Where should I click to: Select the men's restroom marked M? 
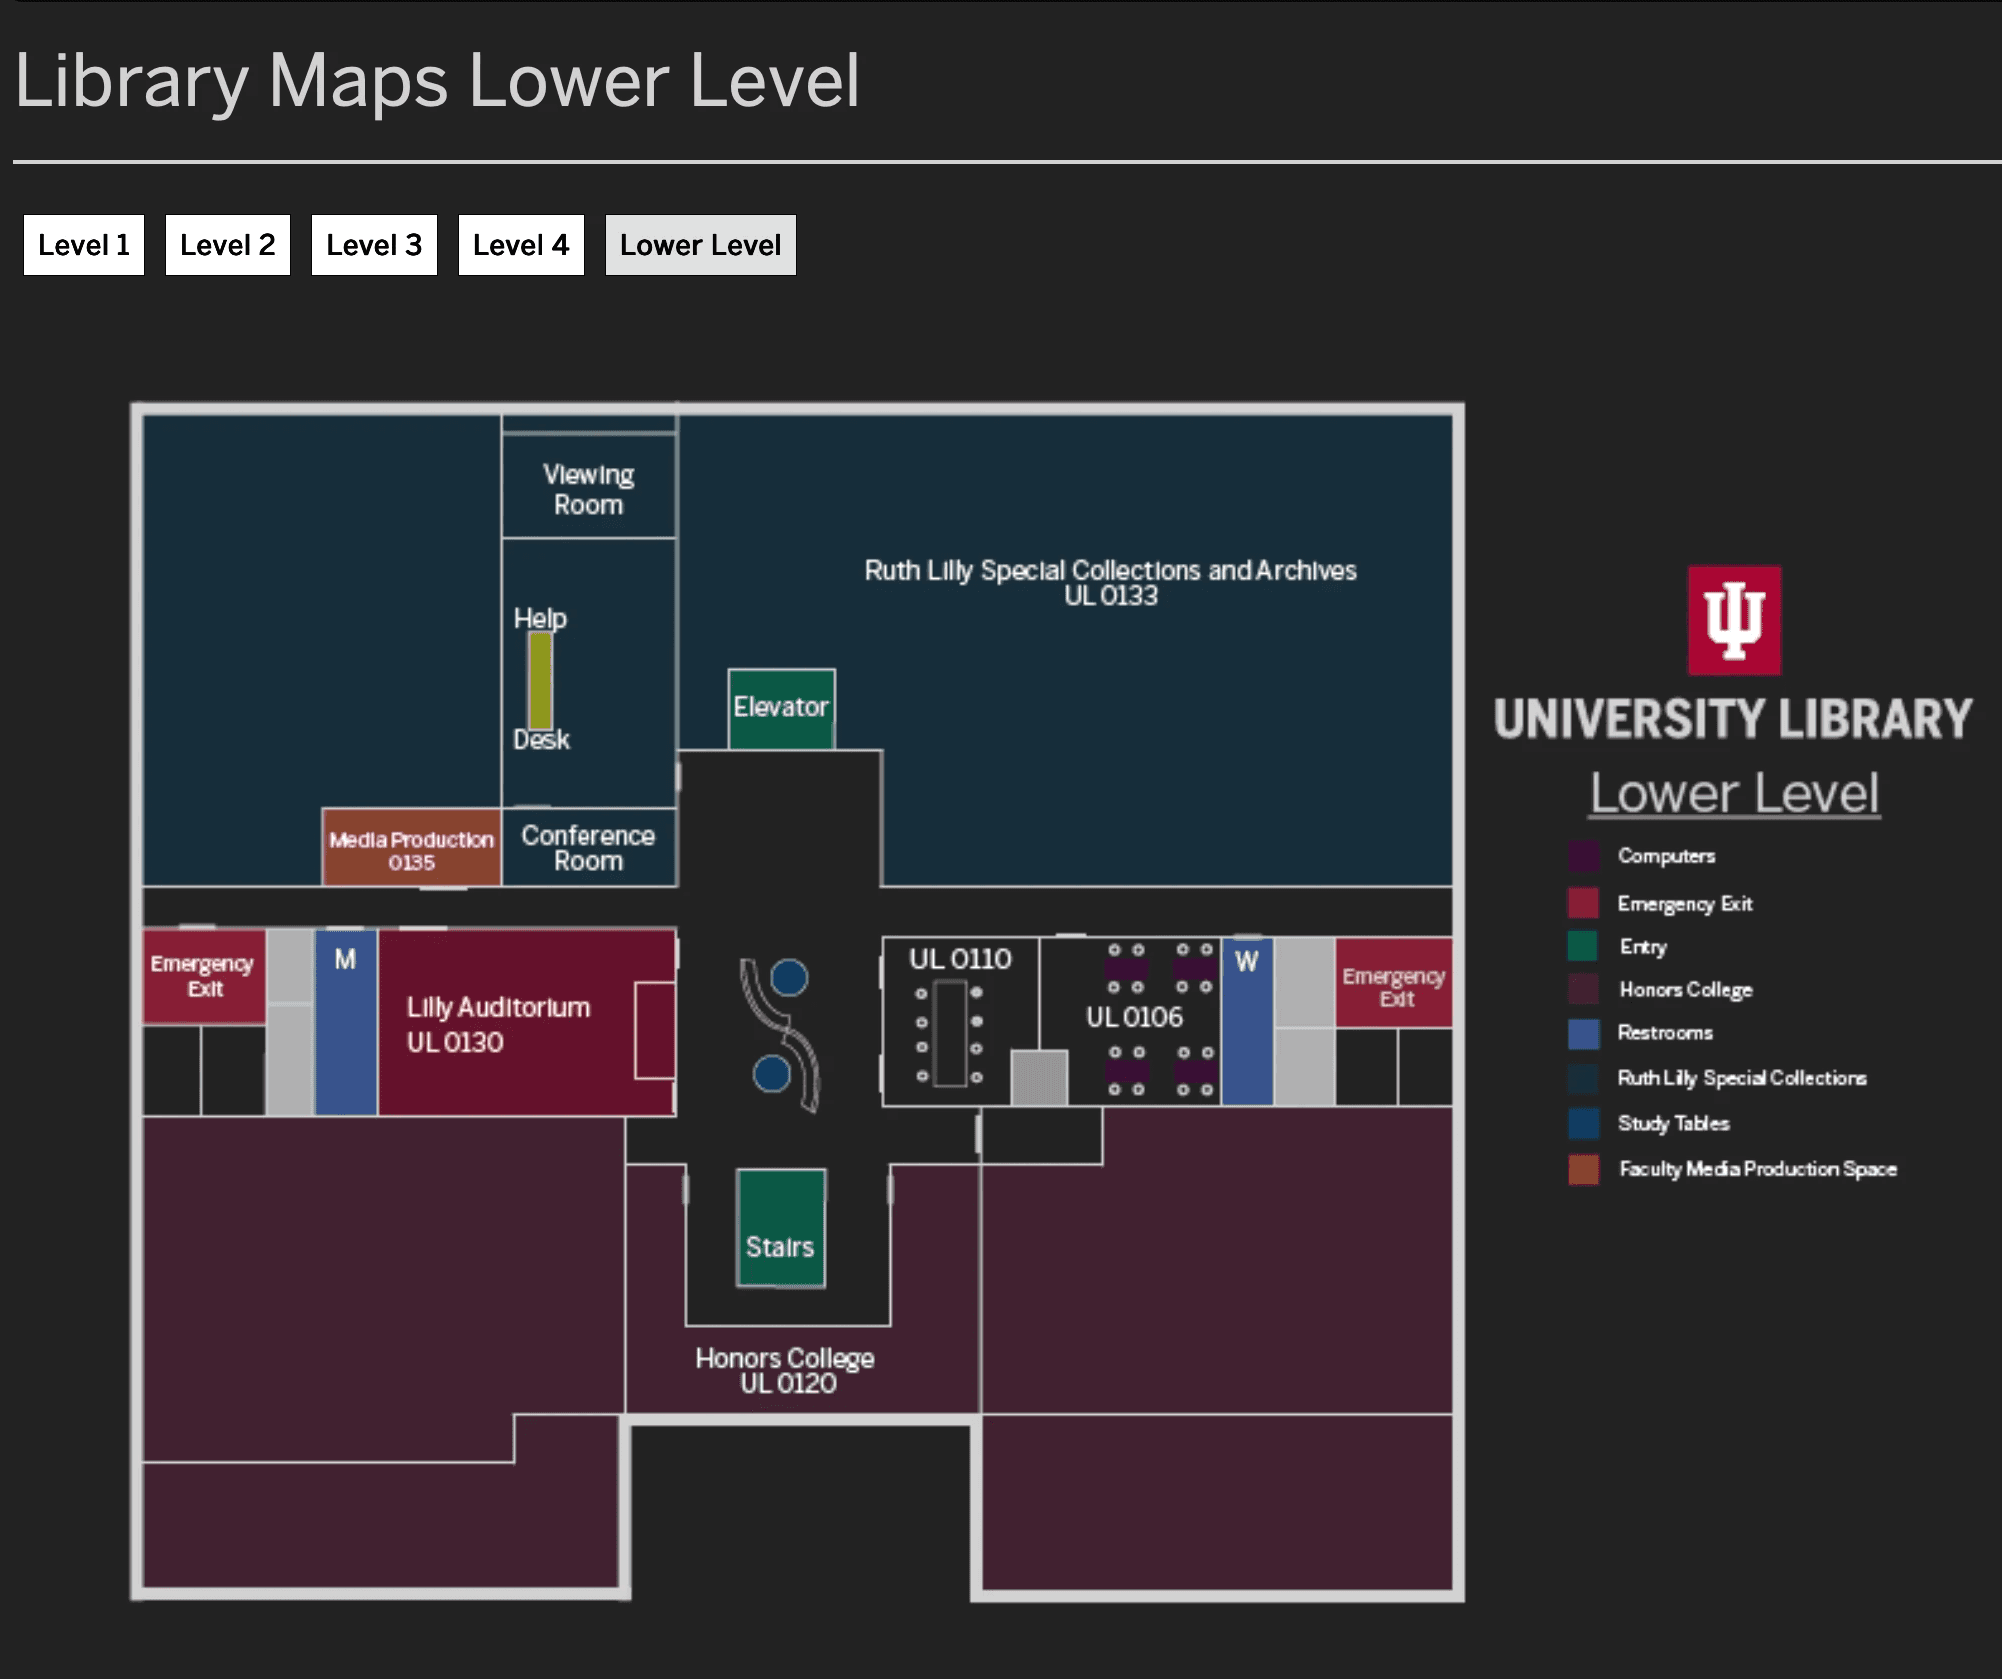click(x=346, y=1022)
